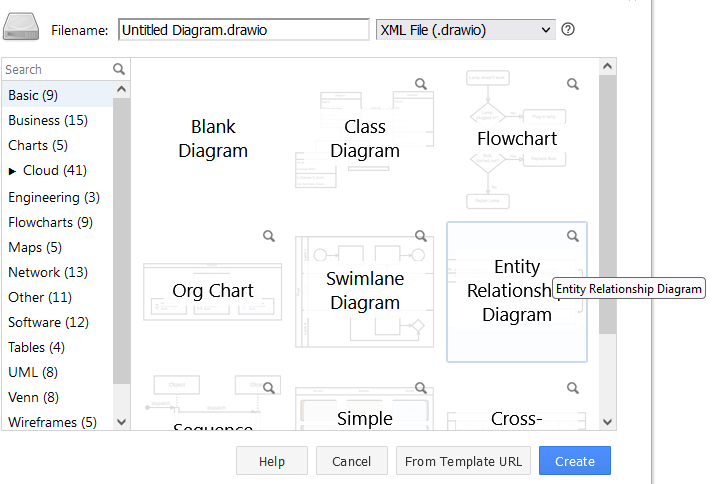Click the search magnifier icon in the category search box

(119, 69)
